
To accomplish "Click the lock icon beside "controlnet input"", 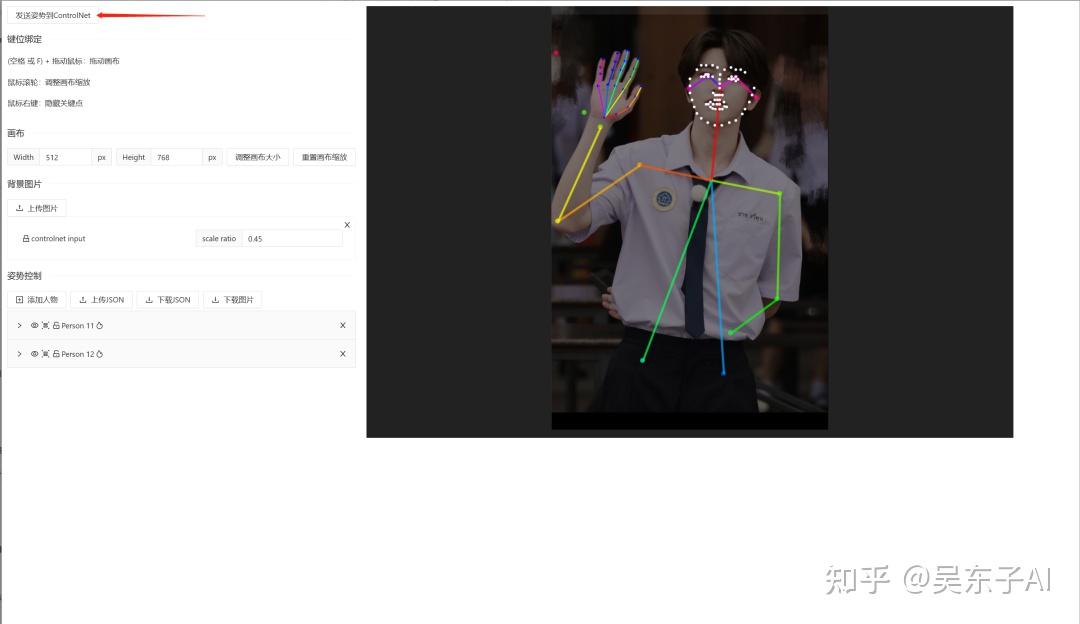I will [x=25, y=238].
